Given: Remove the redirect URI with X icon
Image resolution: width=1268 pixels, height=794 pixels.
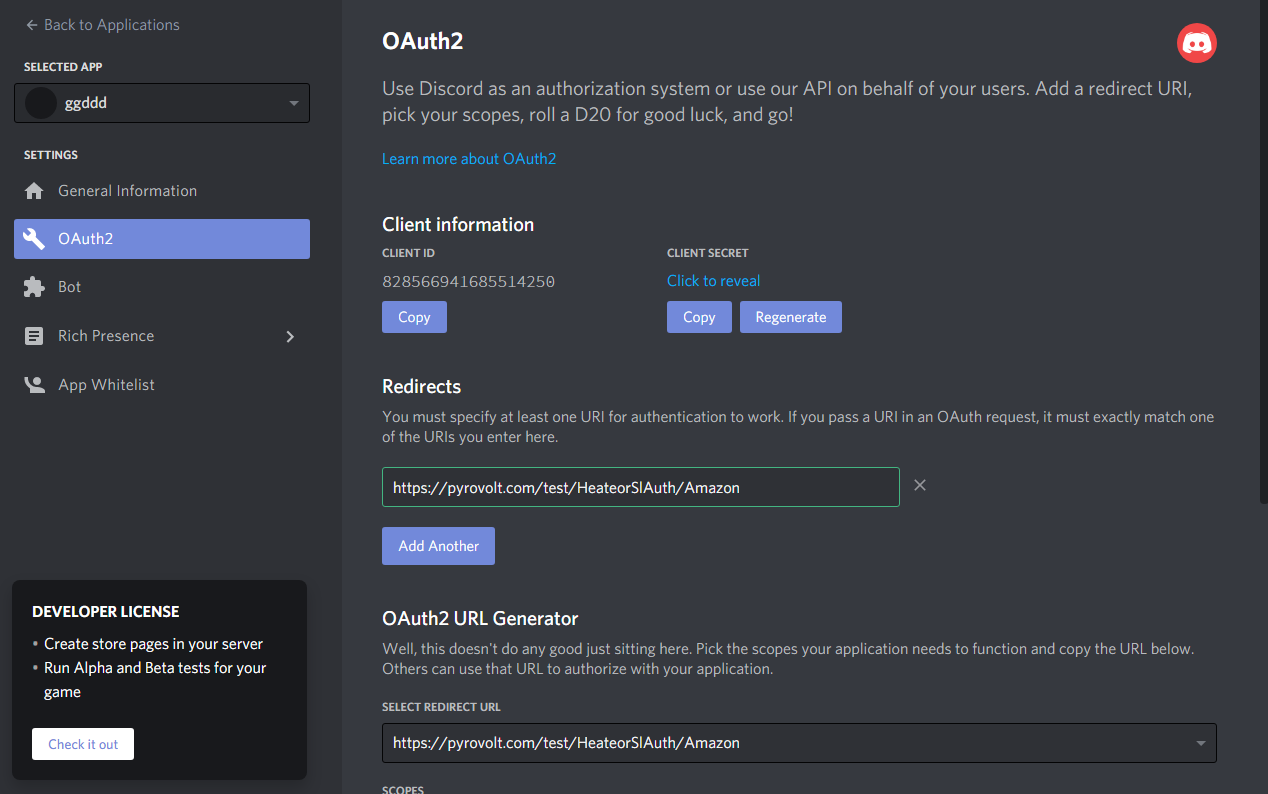Looking at the screenshot, I should (920, 485).
